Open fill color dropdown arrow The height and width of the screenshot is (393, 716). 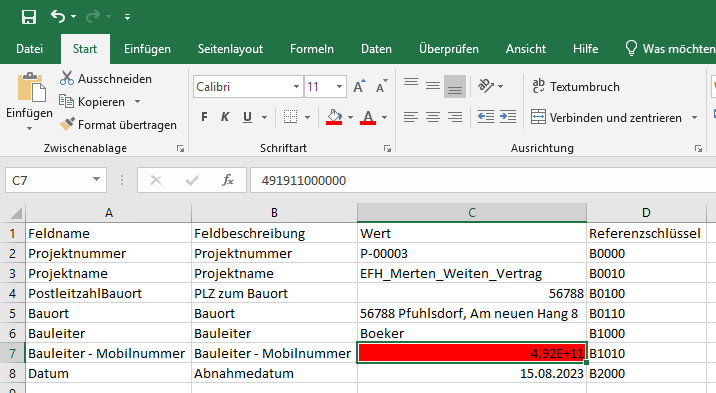coord(350,118)
